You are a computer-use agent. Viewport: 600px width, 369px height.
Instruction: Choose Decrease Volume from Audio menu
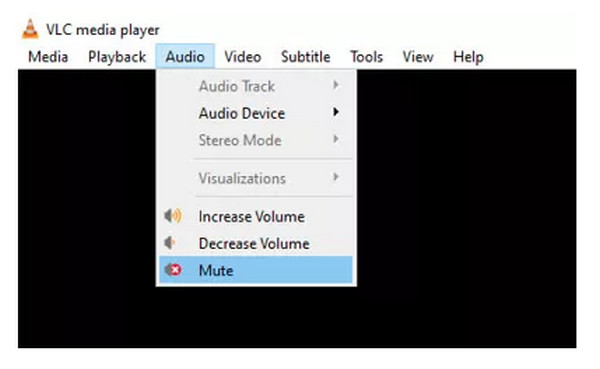256,243
